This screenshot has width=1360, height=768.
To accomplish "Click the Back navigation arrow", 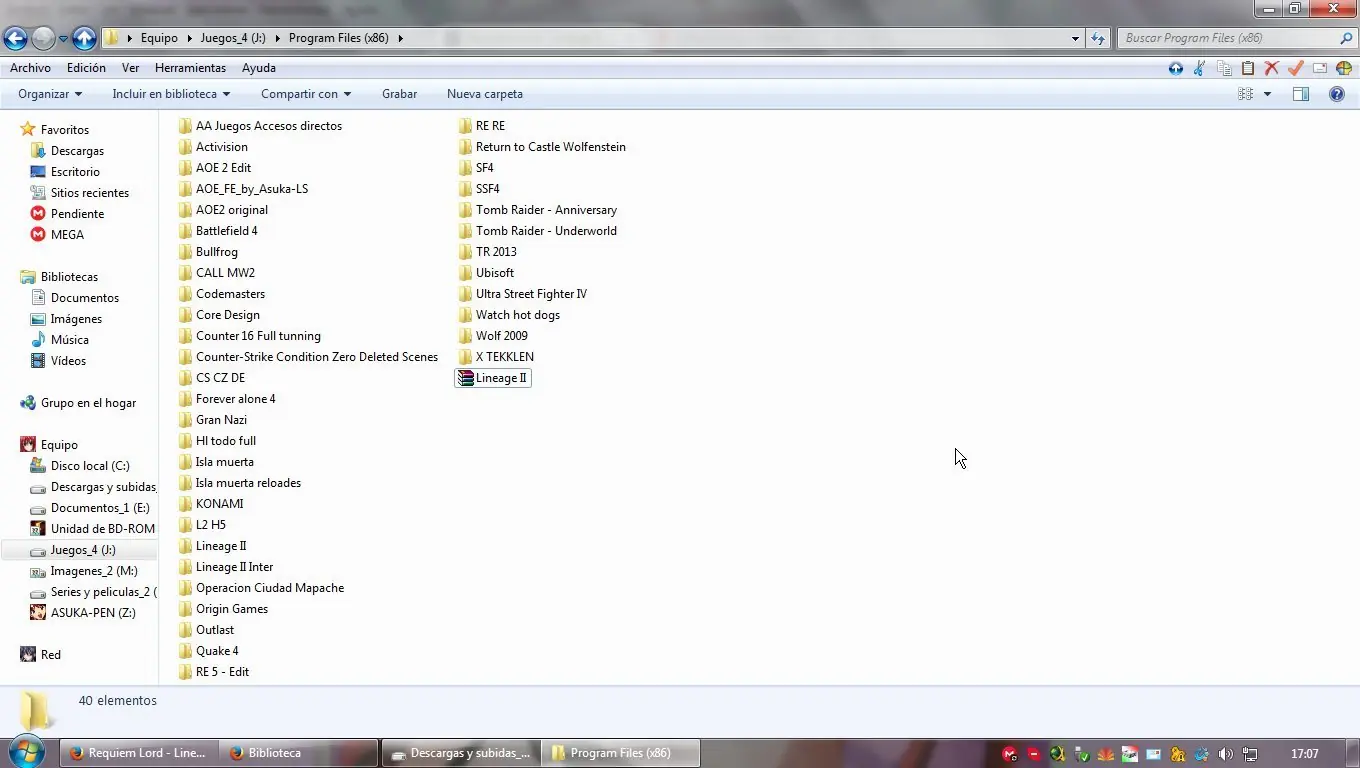I will (15, 38).
